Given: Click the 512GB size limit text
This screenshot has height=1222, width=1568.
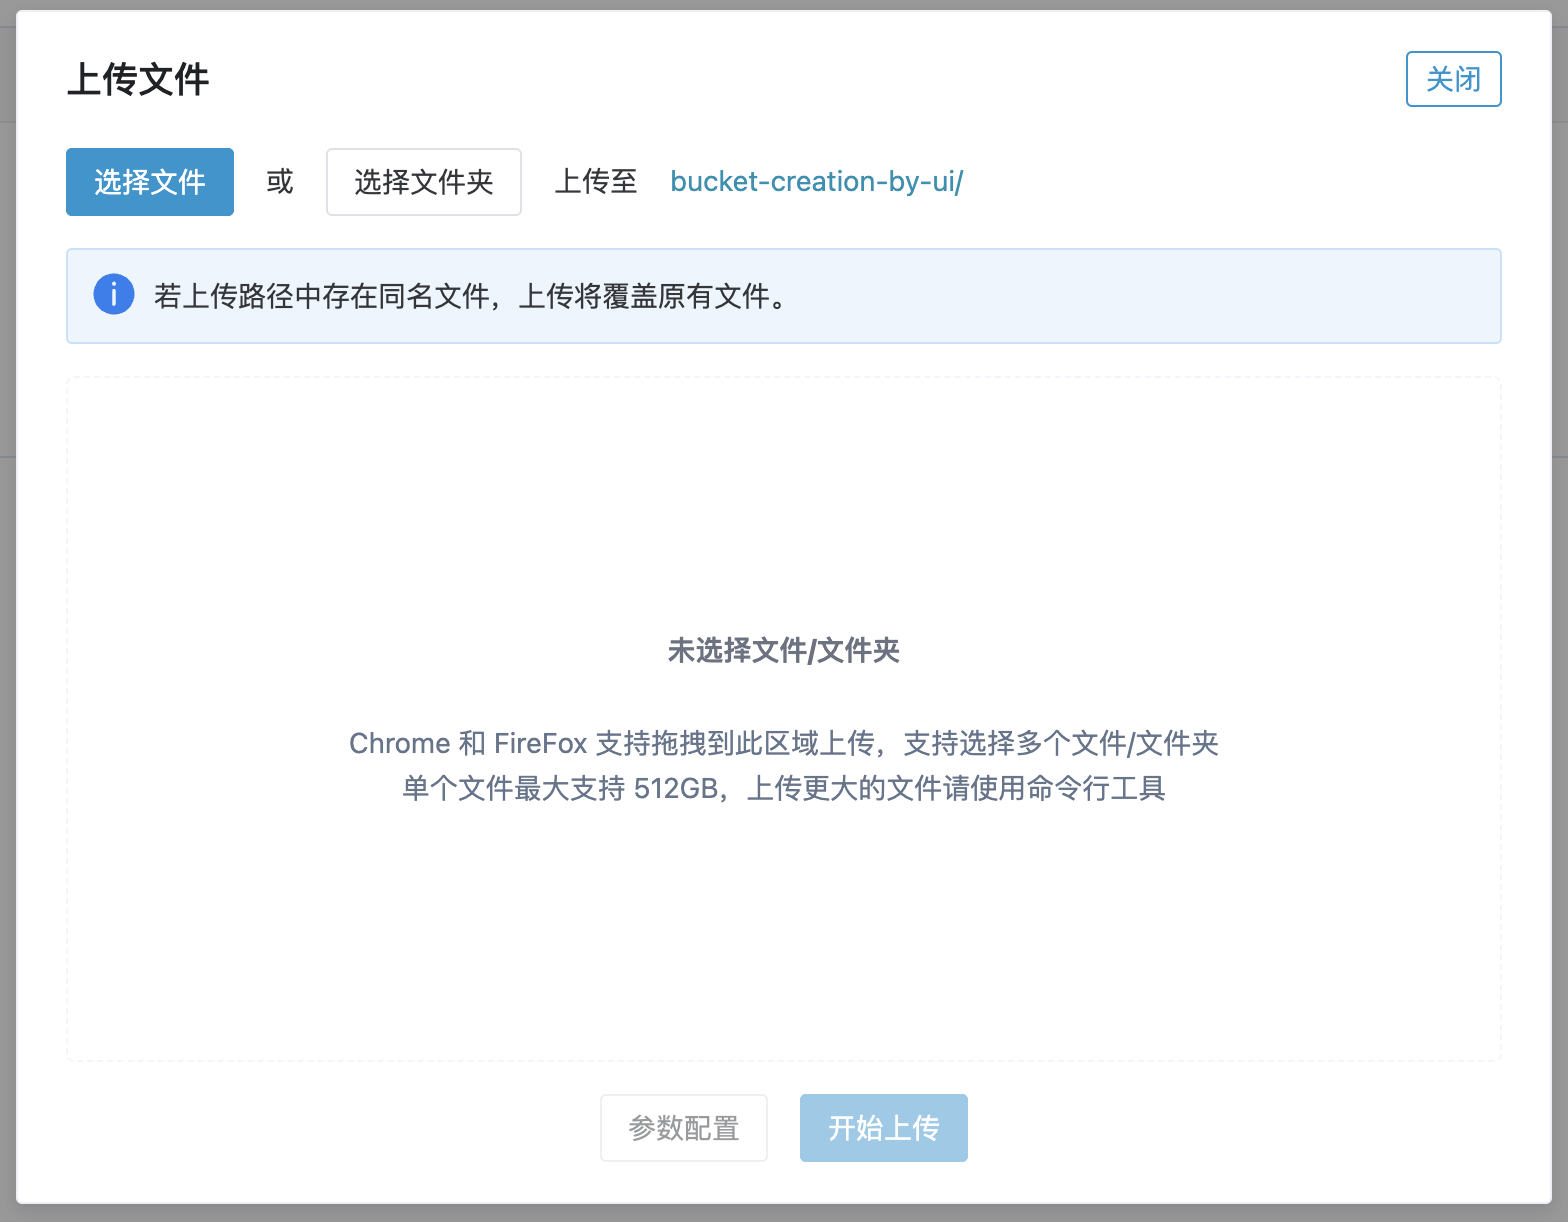Looking at the screenshot, I should click(x=675, y=789).
